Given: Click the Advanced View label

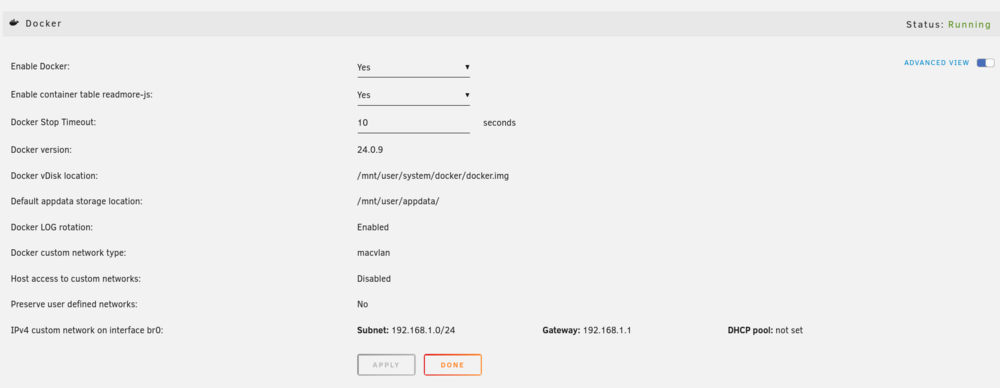Looking at the screenshot, I should [936, 63].
